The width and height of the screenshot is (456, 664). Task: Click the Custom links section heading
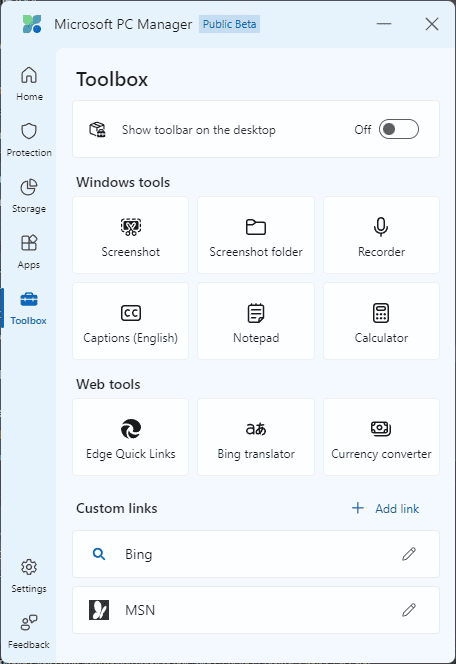click(x=117, y=508)
